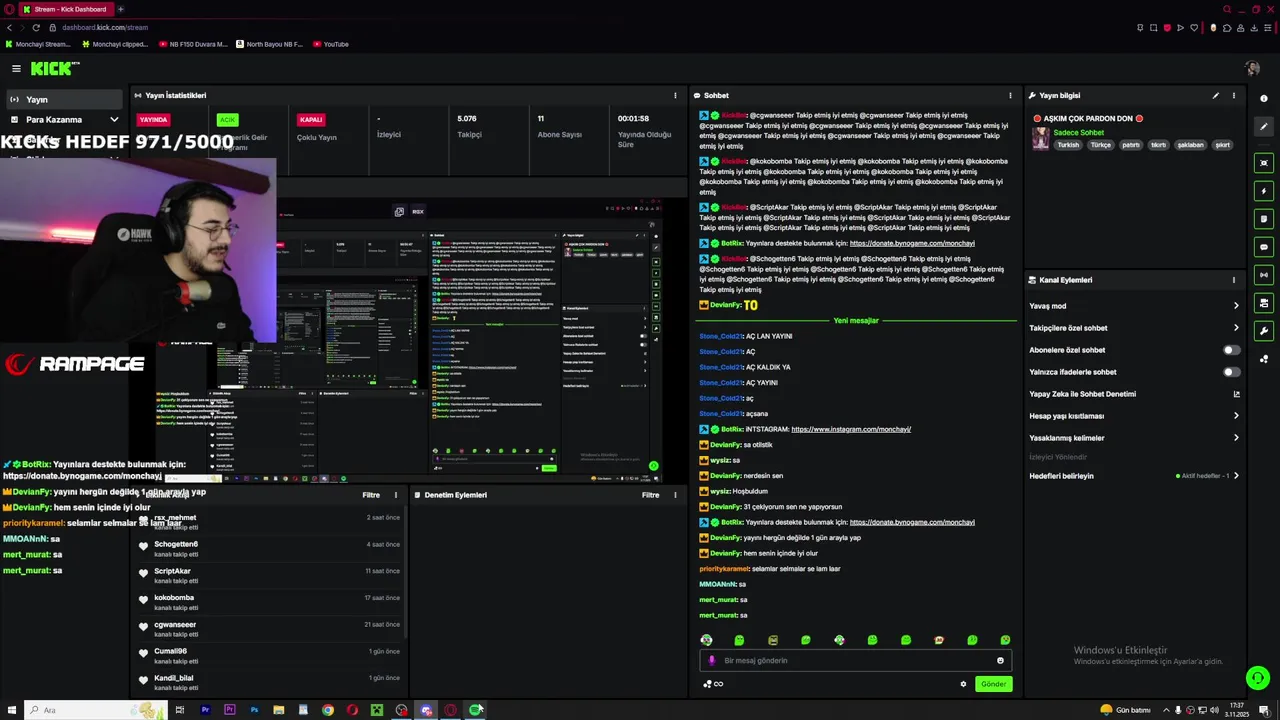
Task: Open the Etkinlik panel Filtre dropdown
Action: pos(371,495)
